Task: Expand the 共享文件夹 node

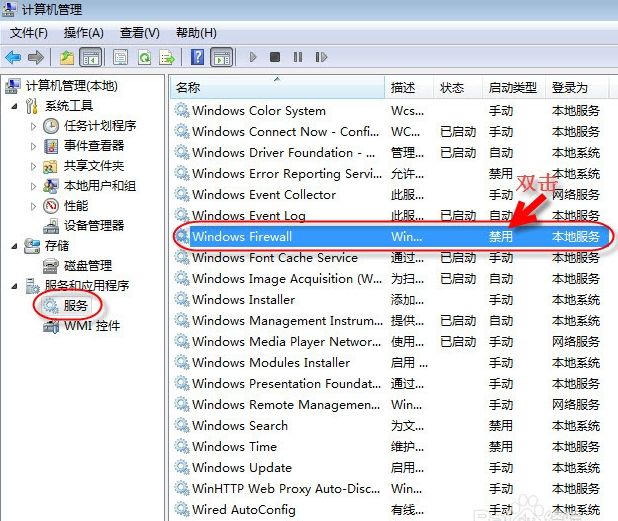Action: click(34, 166)
